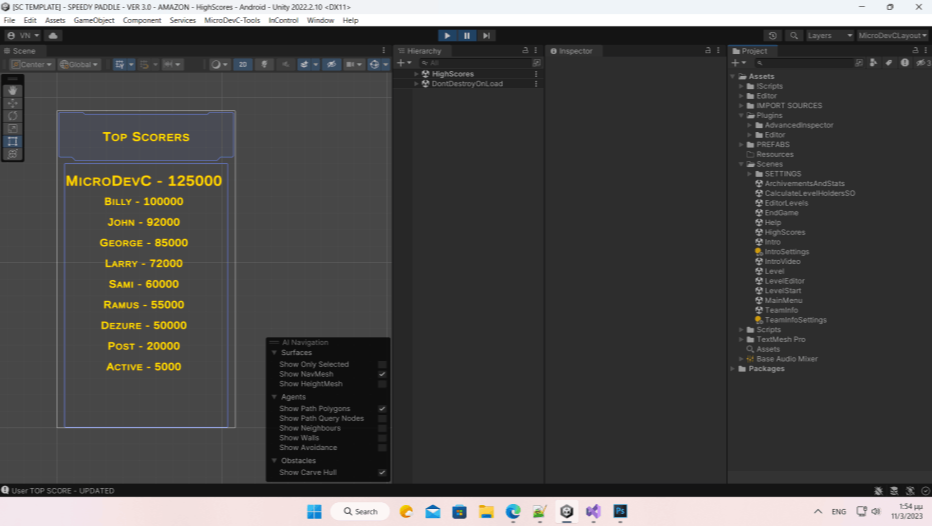Viewport: 932px width, 526px height.
Task: Uncheck Show NavMesh checkbox
Action: click(x=382, y=374)
